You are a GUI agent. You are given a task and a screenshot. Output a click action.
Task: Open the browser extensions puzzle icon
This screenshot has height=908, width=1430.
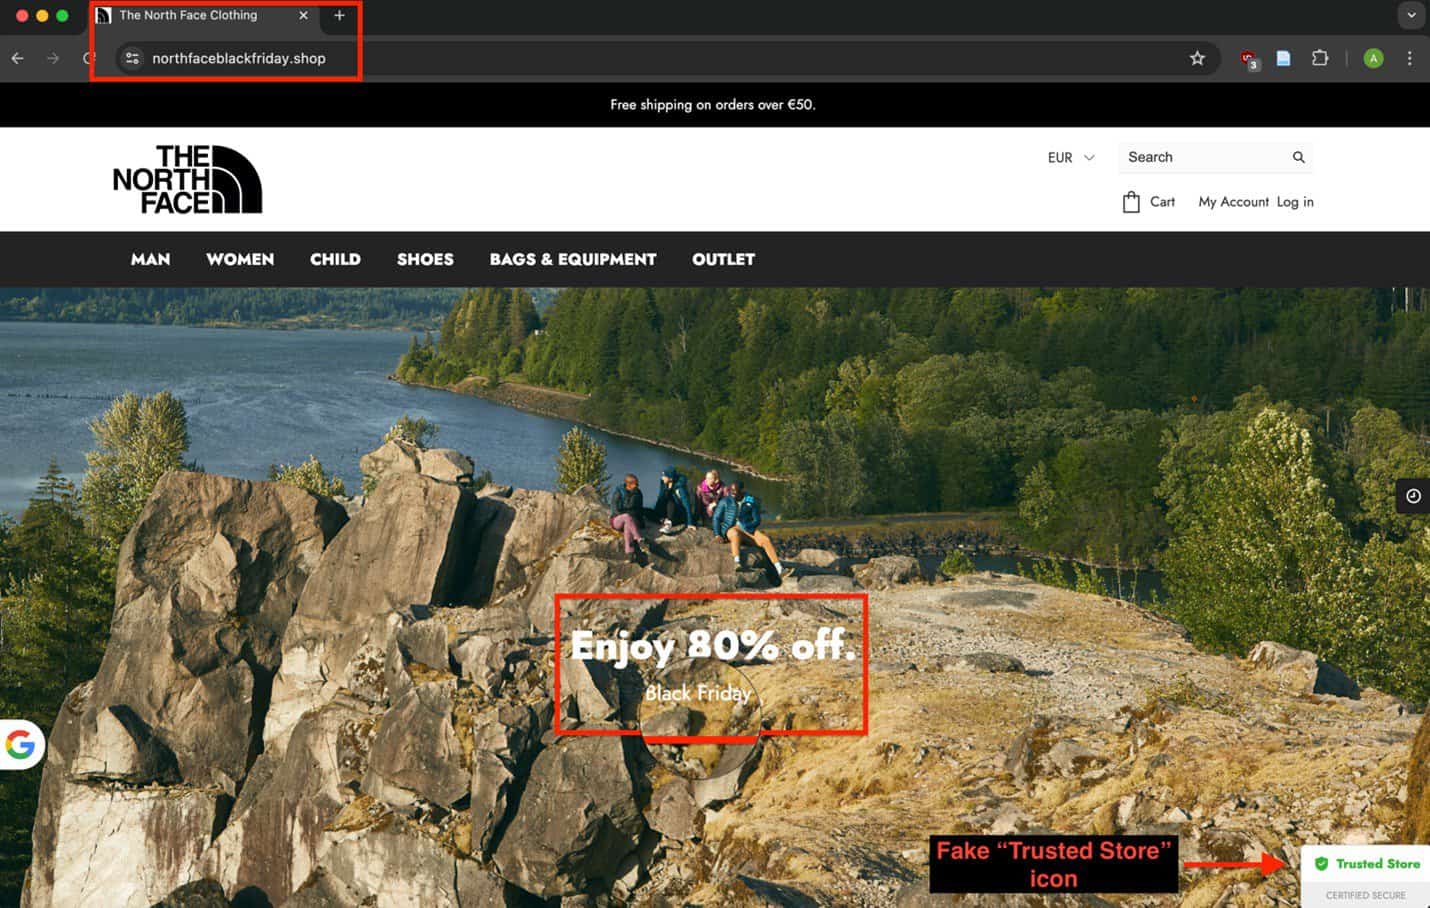1320,58
